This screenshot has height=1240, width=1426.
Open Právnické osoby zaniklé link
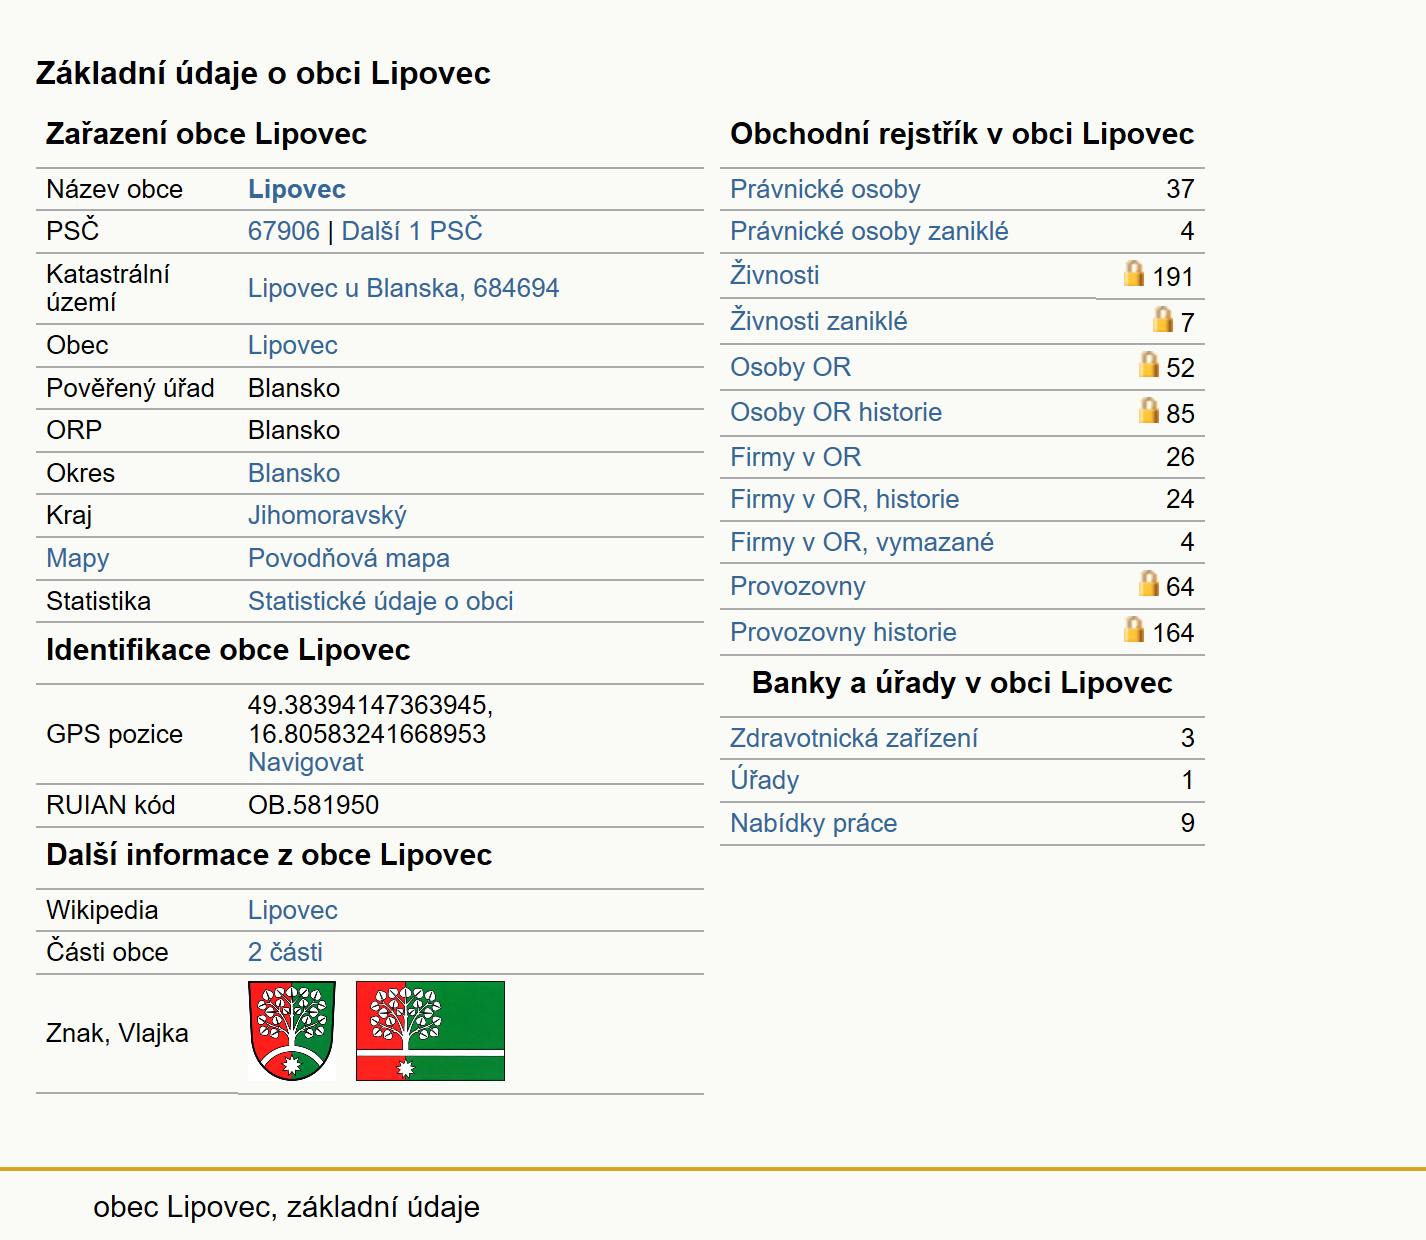click(x=869, y=231)
